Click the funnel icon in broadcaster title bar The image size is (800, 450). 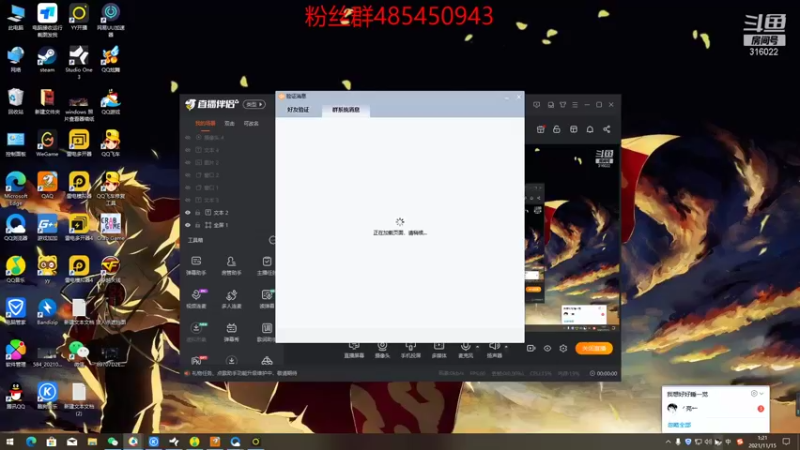click(x=563, y=105)
